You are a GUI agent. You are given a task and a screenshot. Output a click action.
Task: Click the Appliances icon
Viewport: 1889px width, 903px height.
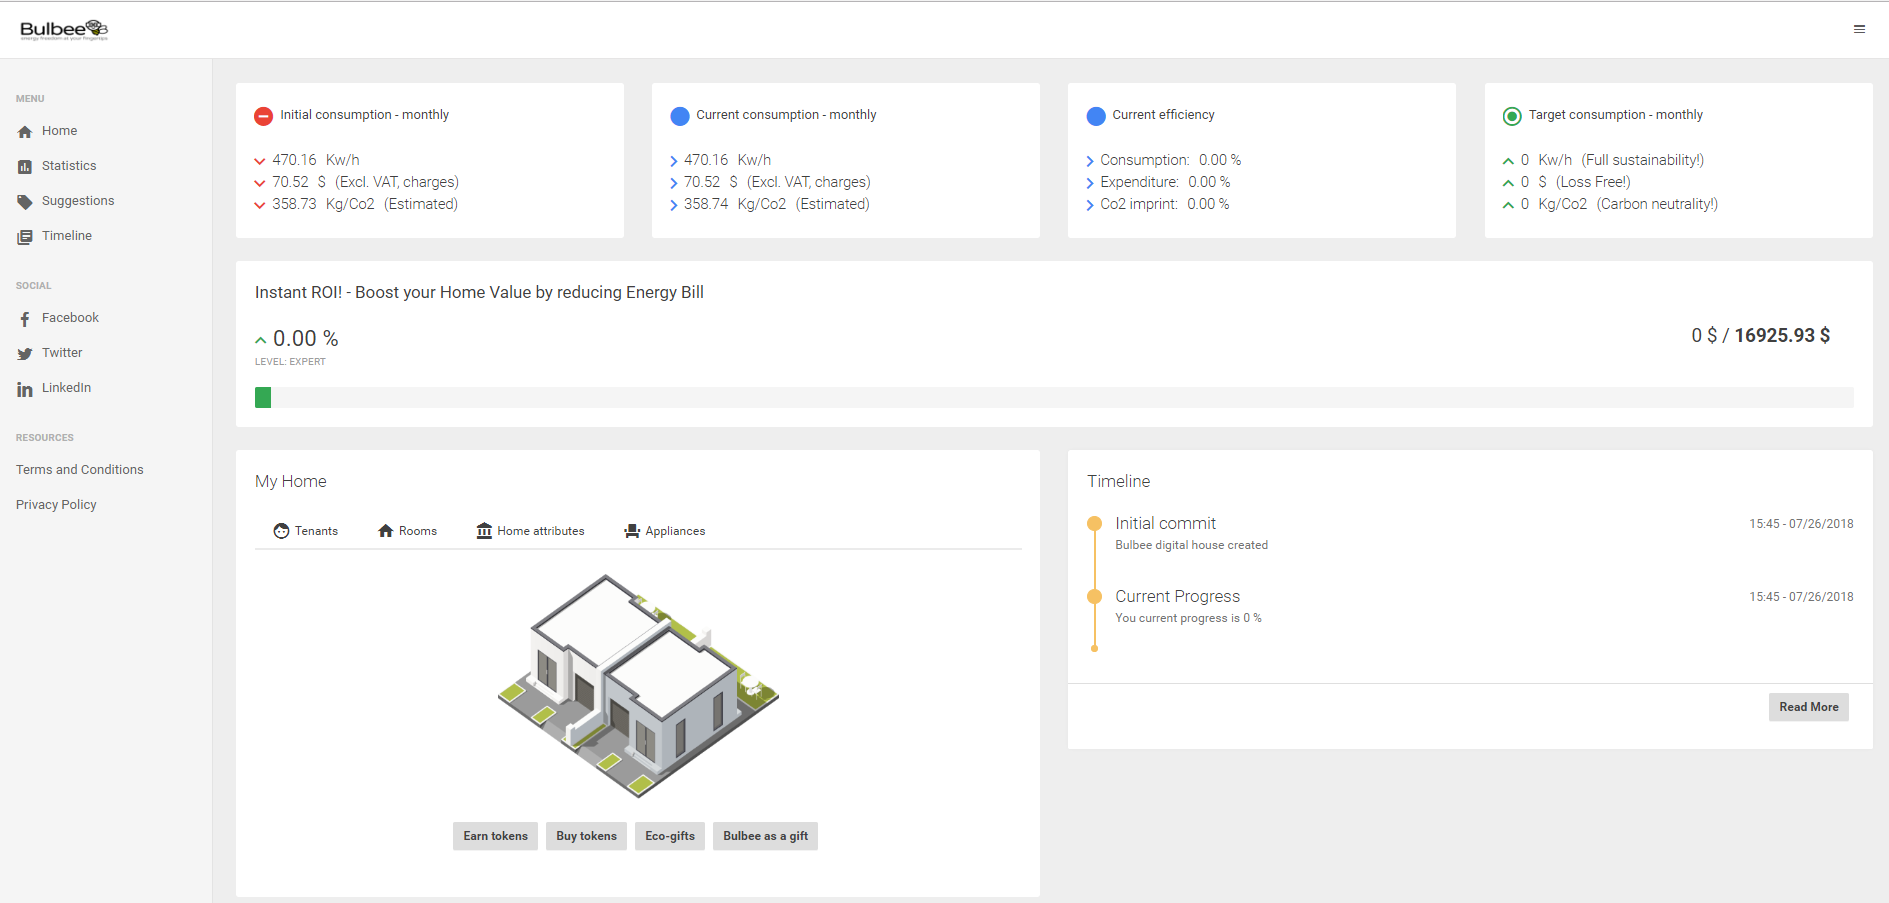click(x=632, y=531)
